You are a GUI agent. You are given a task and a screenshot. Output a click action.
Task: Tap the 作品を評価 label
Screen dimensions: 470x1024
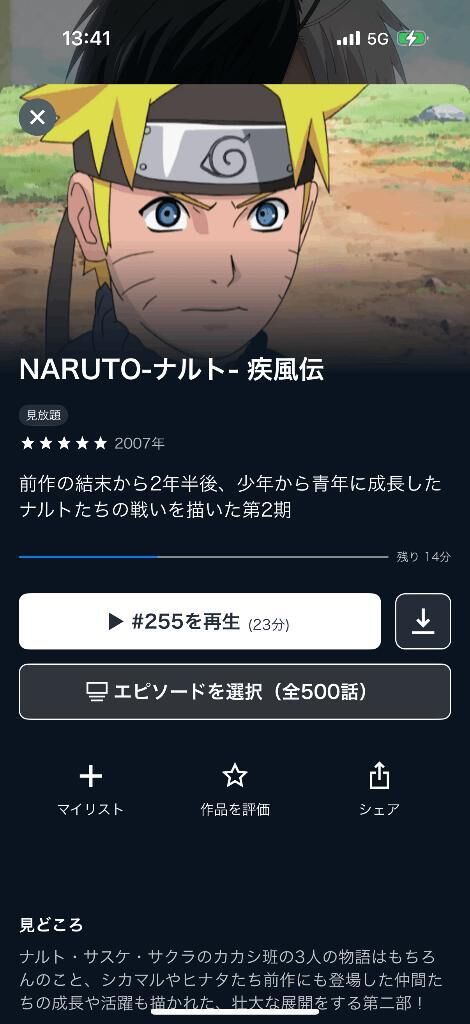coord(235,809)
